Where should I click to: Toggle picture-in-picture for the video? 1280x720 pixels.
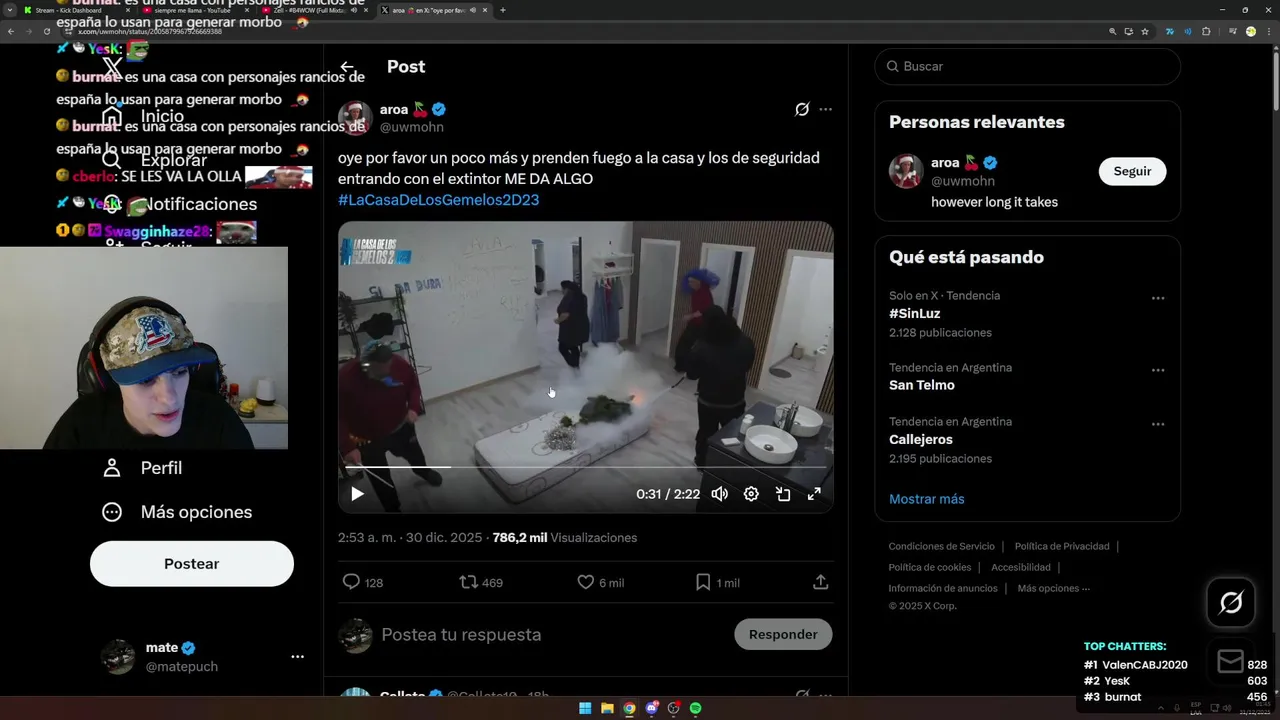783,494
